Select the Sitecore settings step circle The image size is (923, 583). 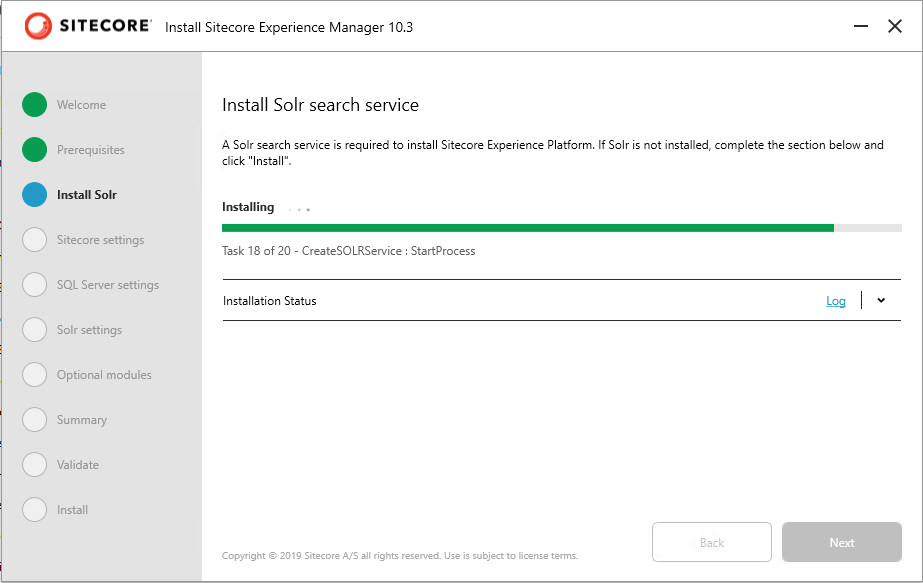click(35, 240)
